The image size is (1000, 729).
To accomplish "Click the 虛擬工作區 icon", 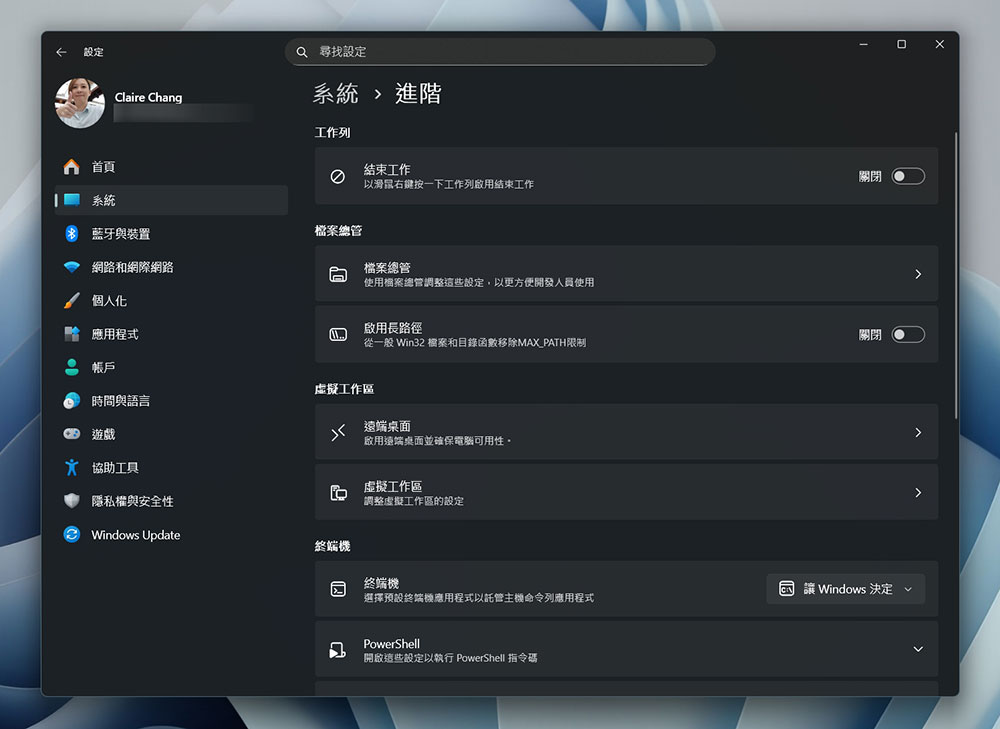I will pos(337,492).
